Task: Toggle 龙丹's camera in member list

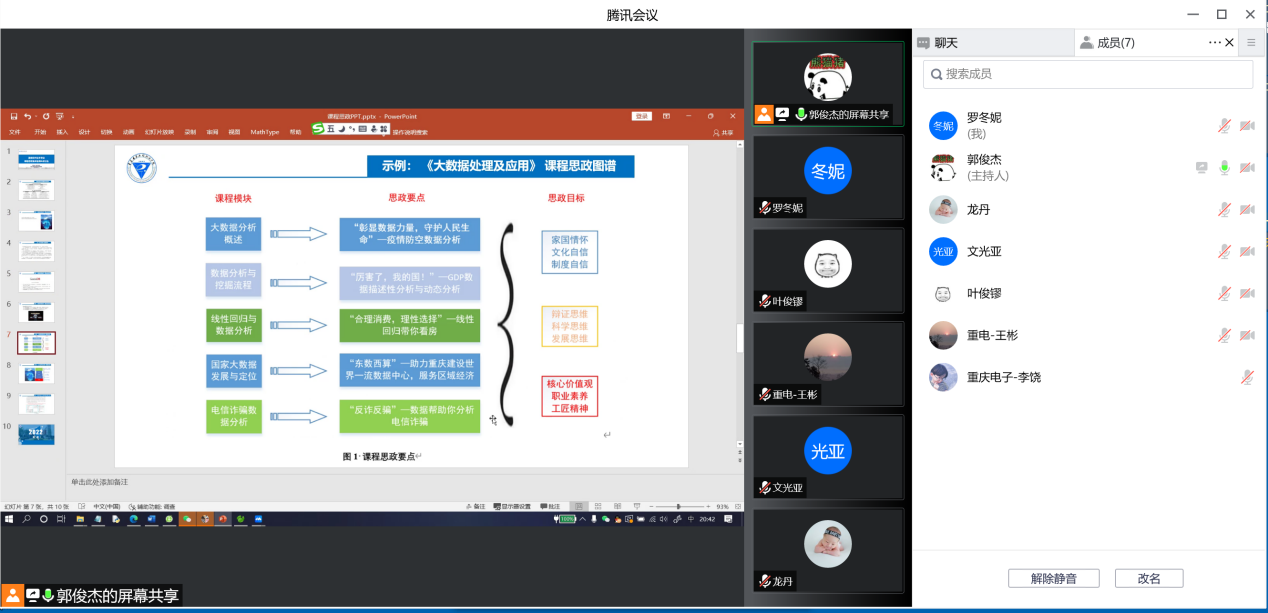Action: (1247, 209)
